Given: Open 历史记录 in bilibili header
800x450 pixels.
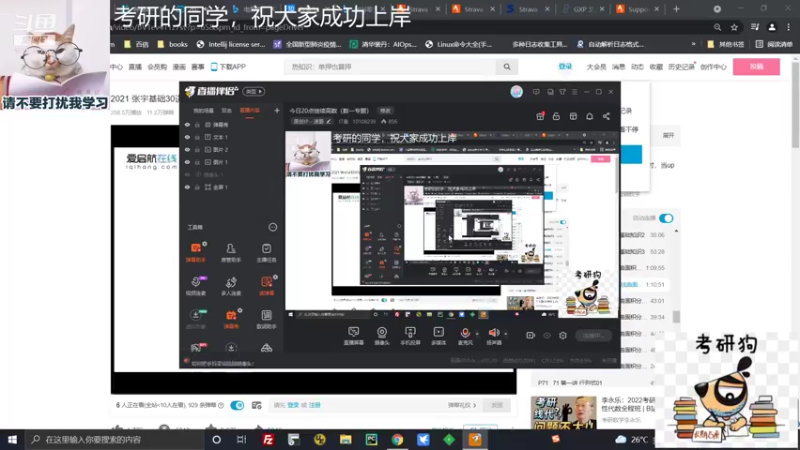Looking at the screenshot, I should point(681,67).
